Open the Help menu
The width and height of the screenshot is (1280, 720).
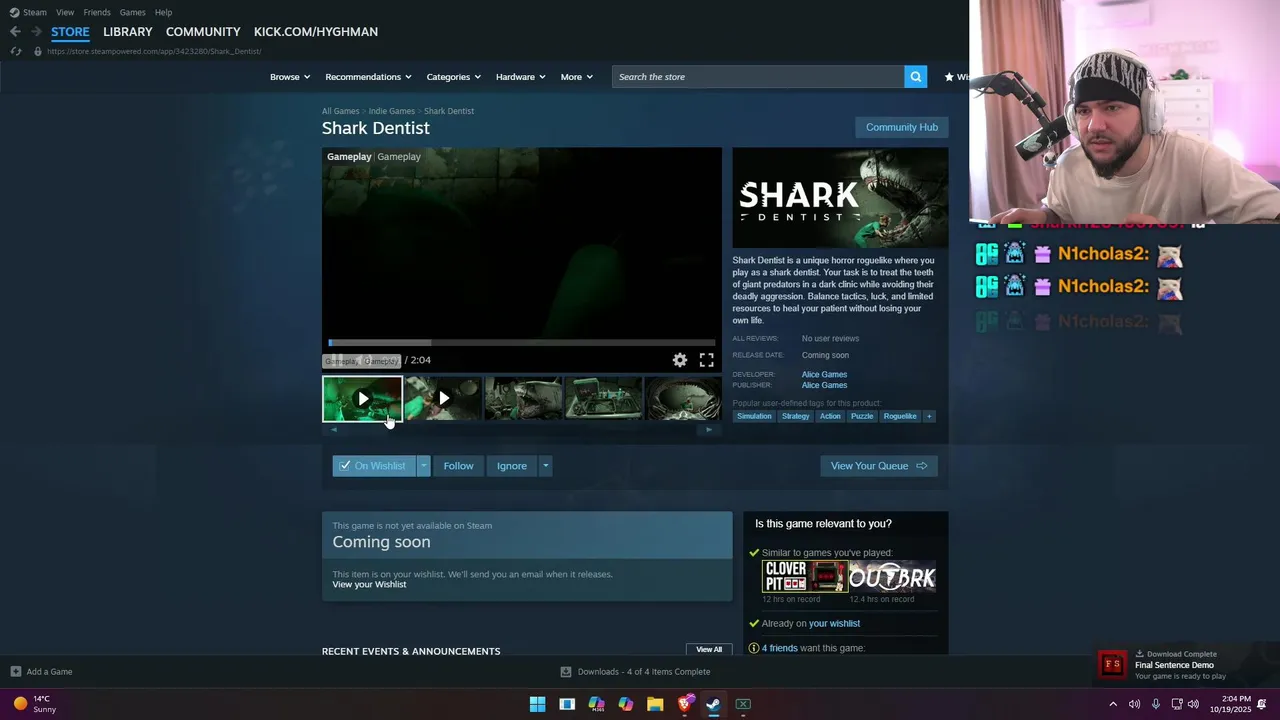click(163, 12)
